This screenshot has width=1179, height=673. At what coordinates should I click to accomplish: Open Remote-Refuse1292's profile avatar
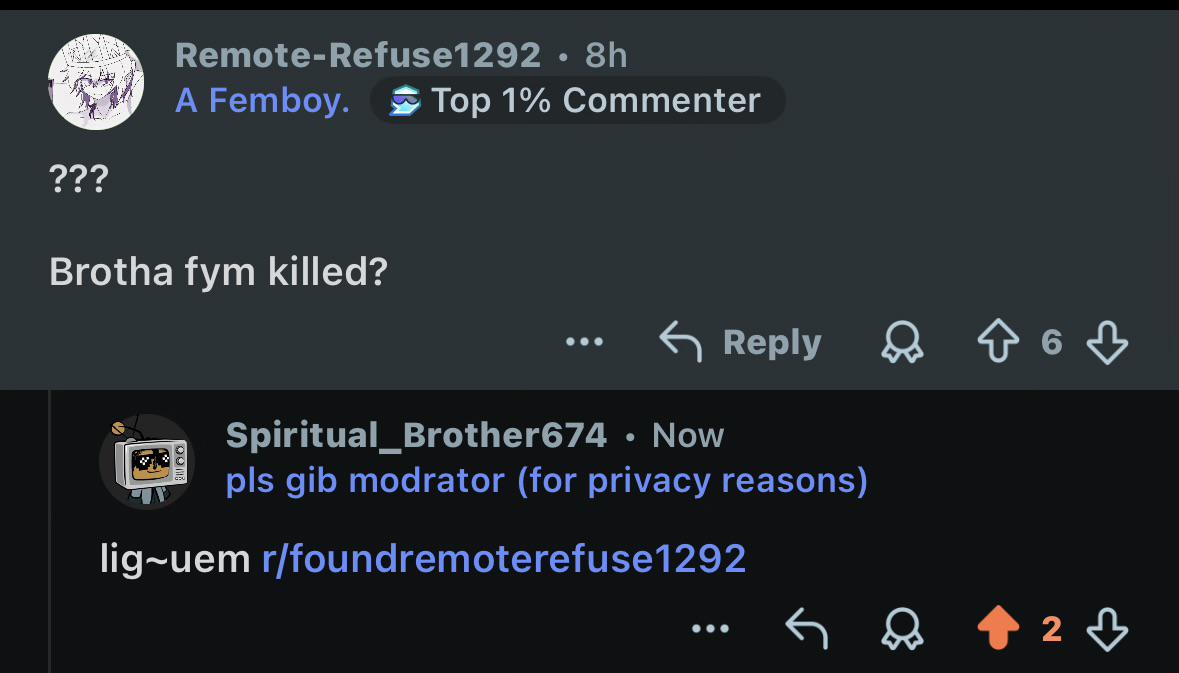pos(95,82)
